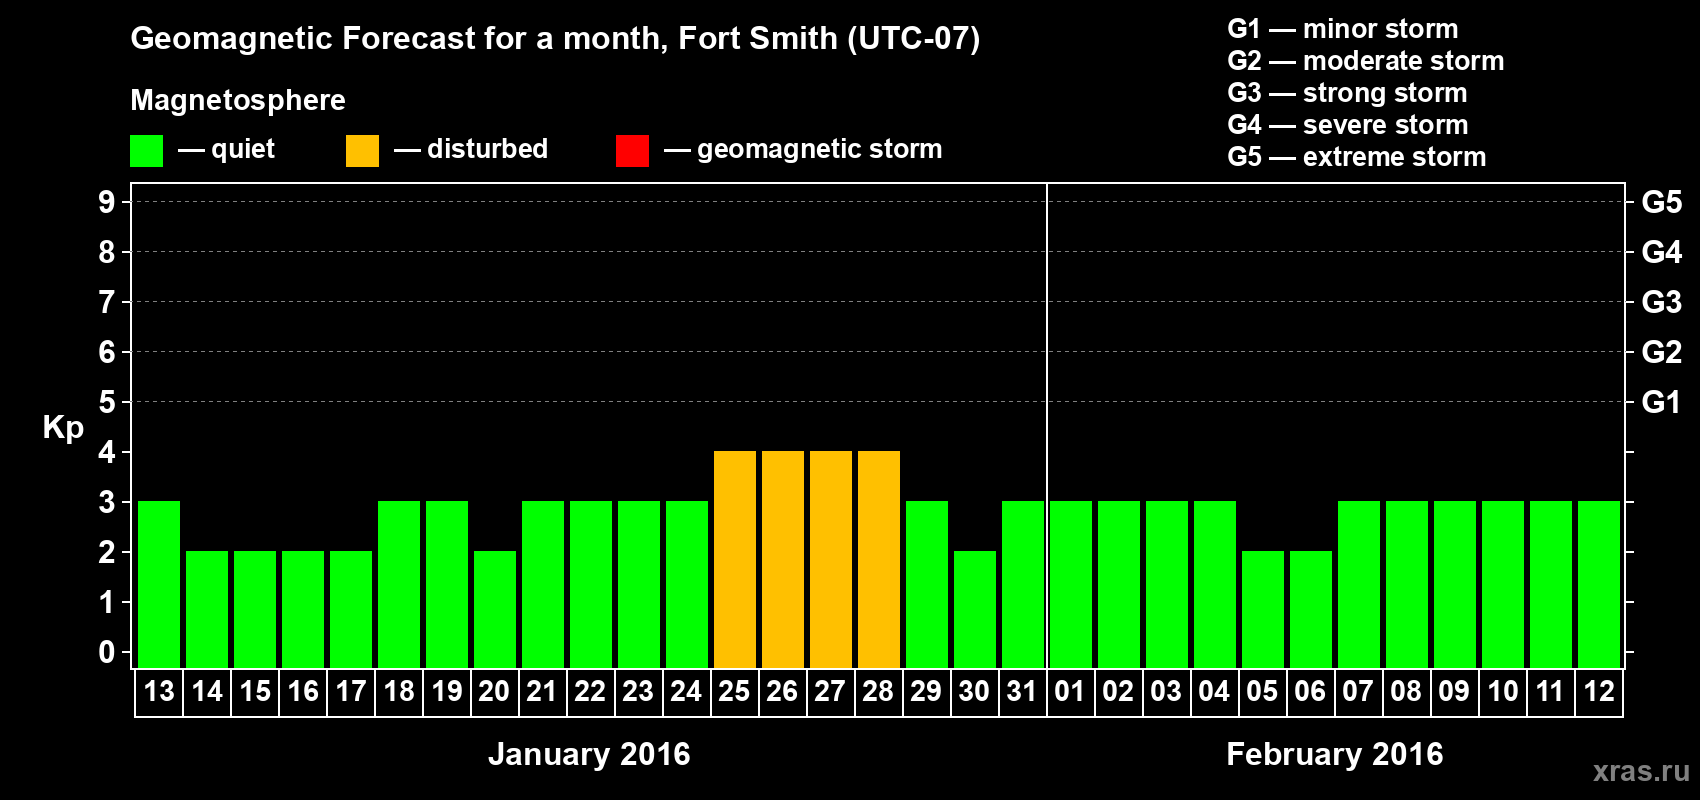Image resolution: width=1700 pixels, height=800 pixels.
Task: Click the 'G4 — severe storm' legend text
Action: 1348,125
